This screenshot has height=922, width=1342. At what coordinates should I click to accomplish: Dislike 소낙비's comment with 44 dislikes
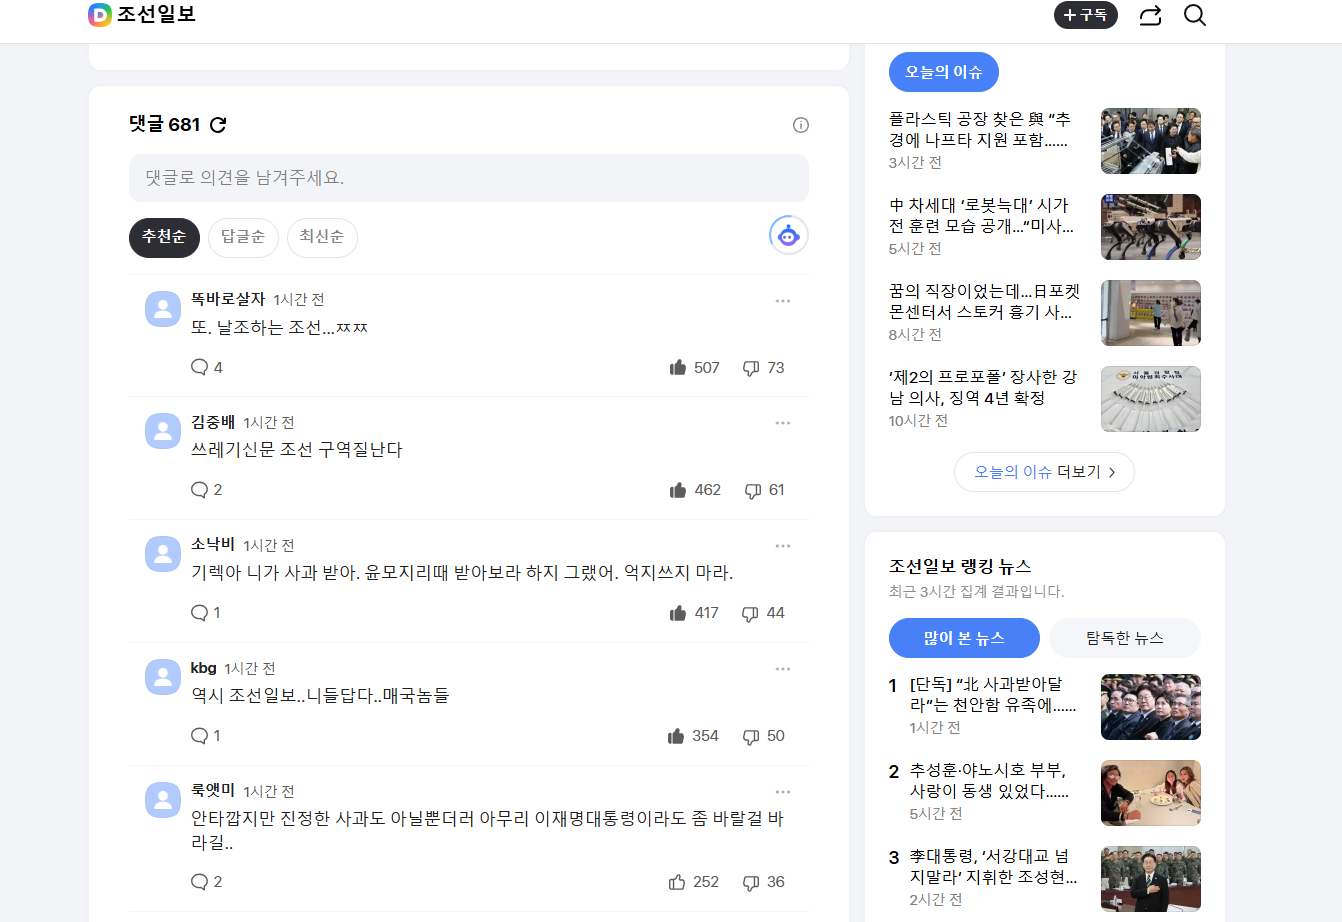(763, 613)
